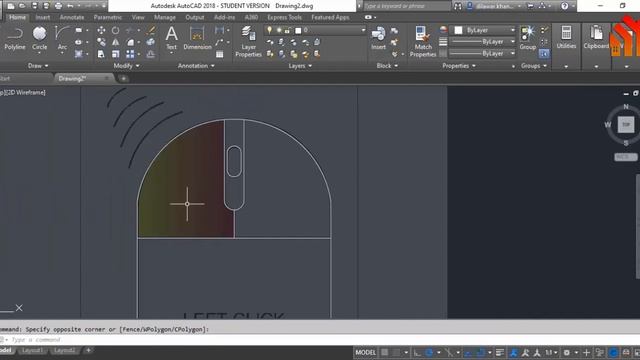Expand the Layers panel dropdown
Viewport: 640px width, 360px height.
pos(300,66)
